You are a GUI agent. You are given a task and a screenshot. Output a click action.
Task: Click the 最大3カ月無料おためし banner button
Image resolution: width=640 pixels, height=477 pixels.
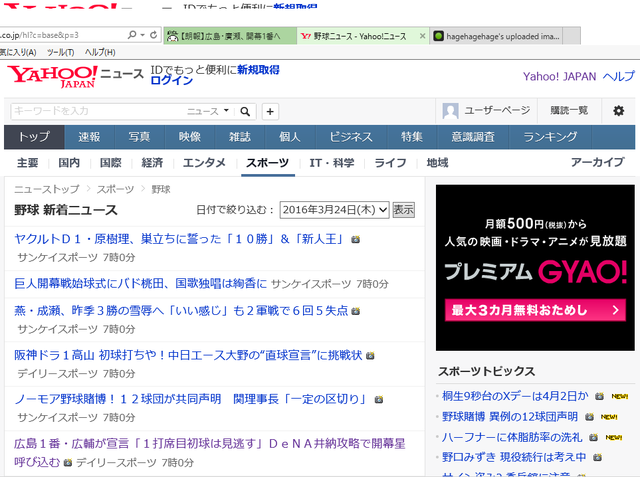tap(535, 310)
